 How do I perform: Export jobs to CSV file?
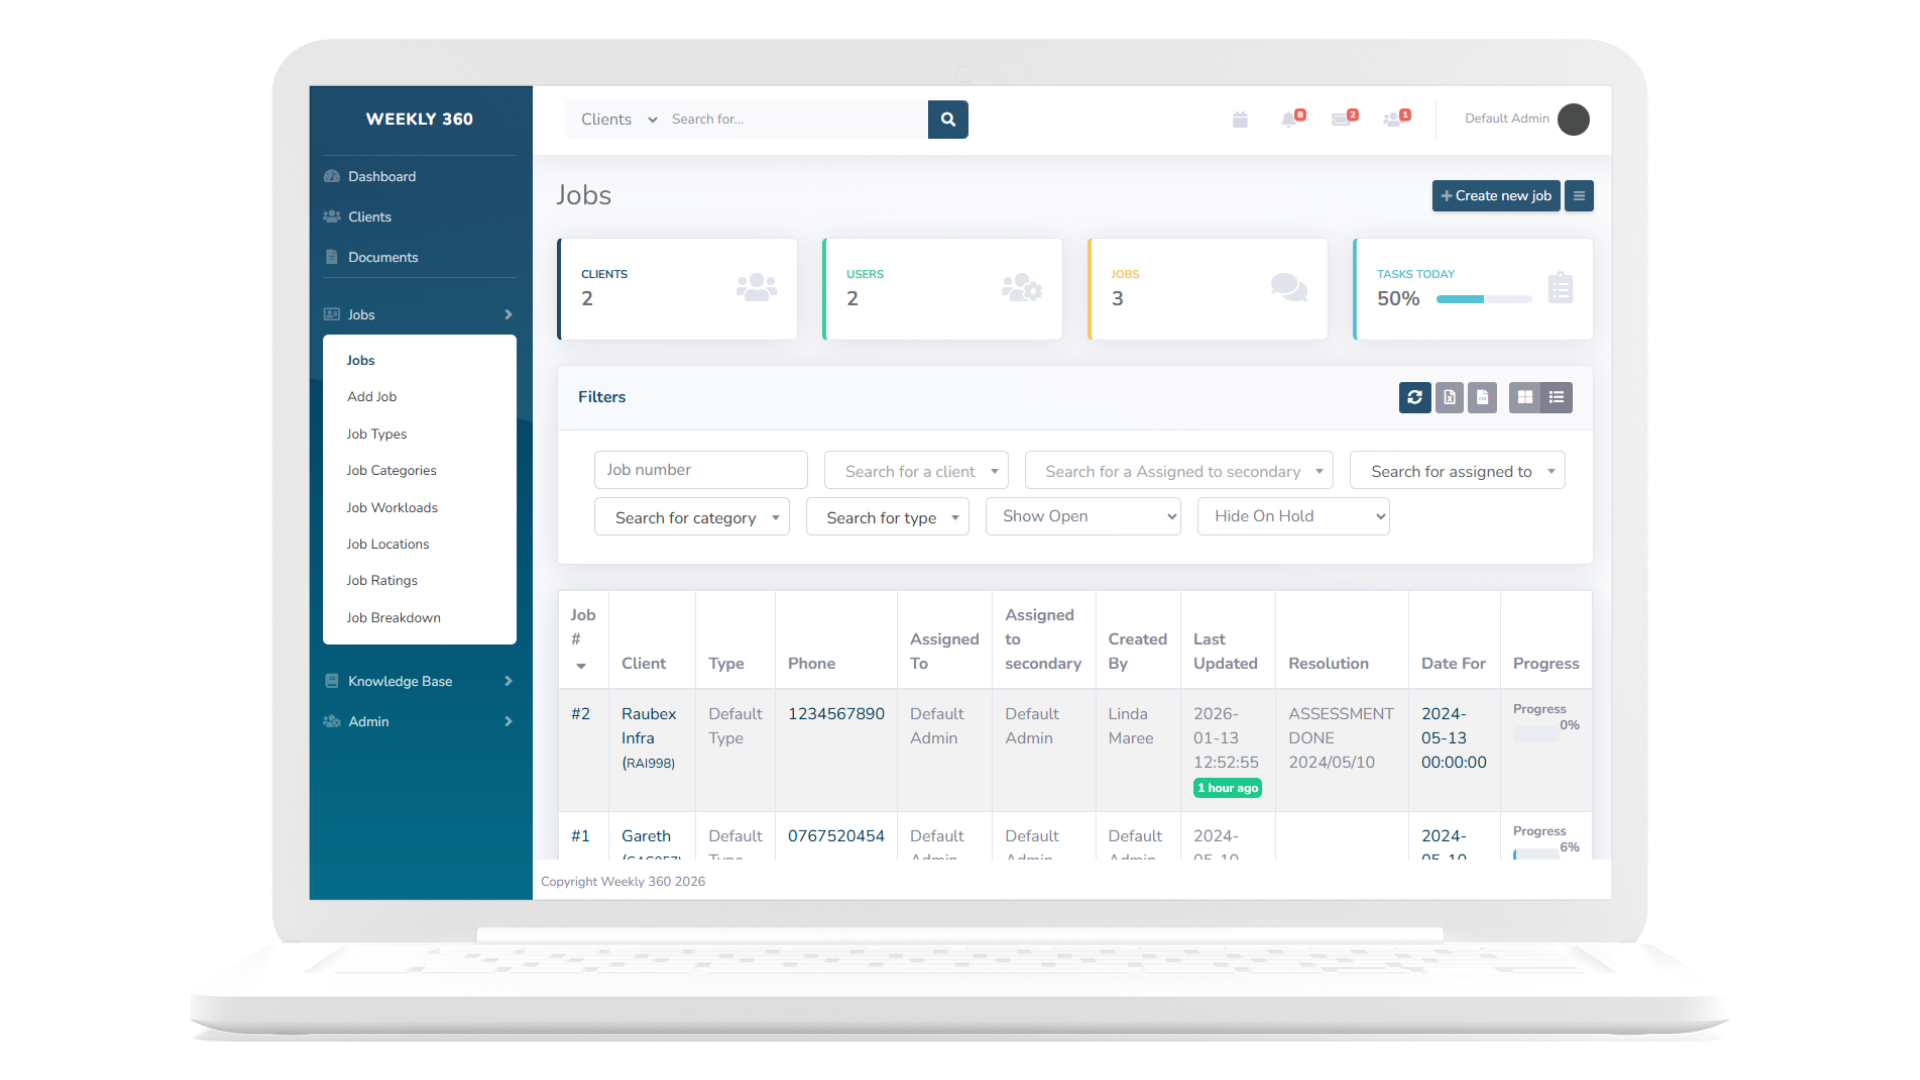[x=1482, y=397]
